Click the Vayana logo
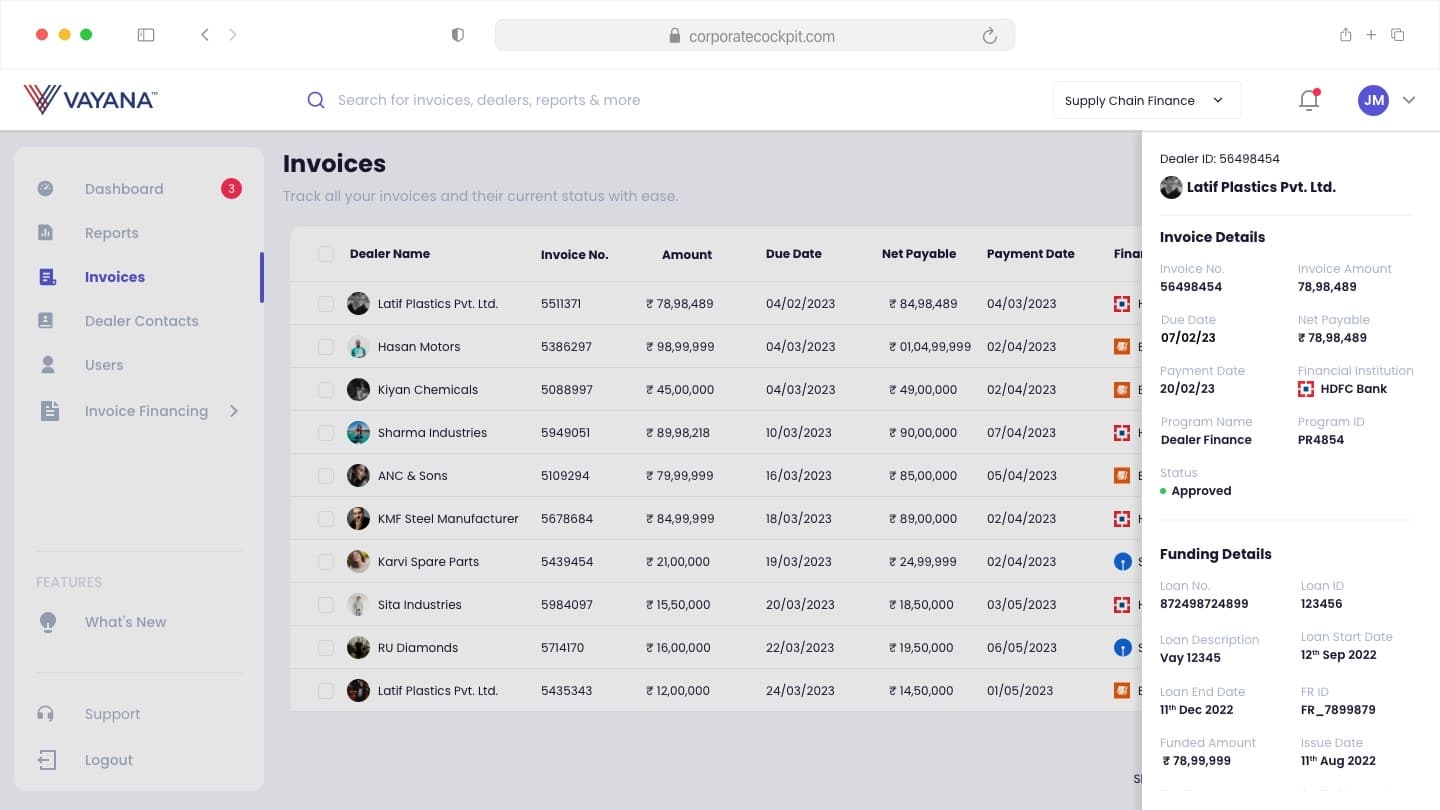Viewport: 1440px width, 810px height. (x=90, y=99)
